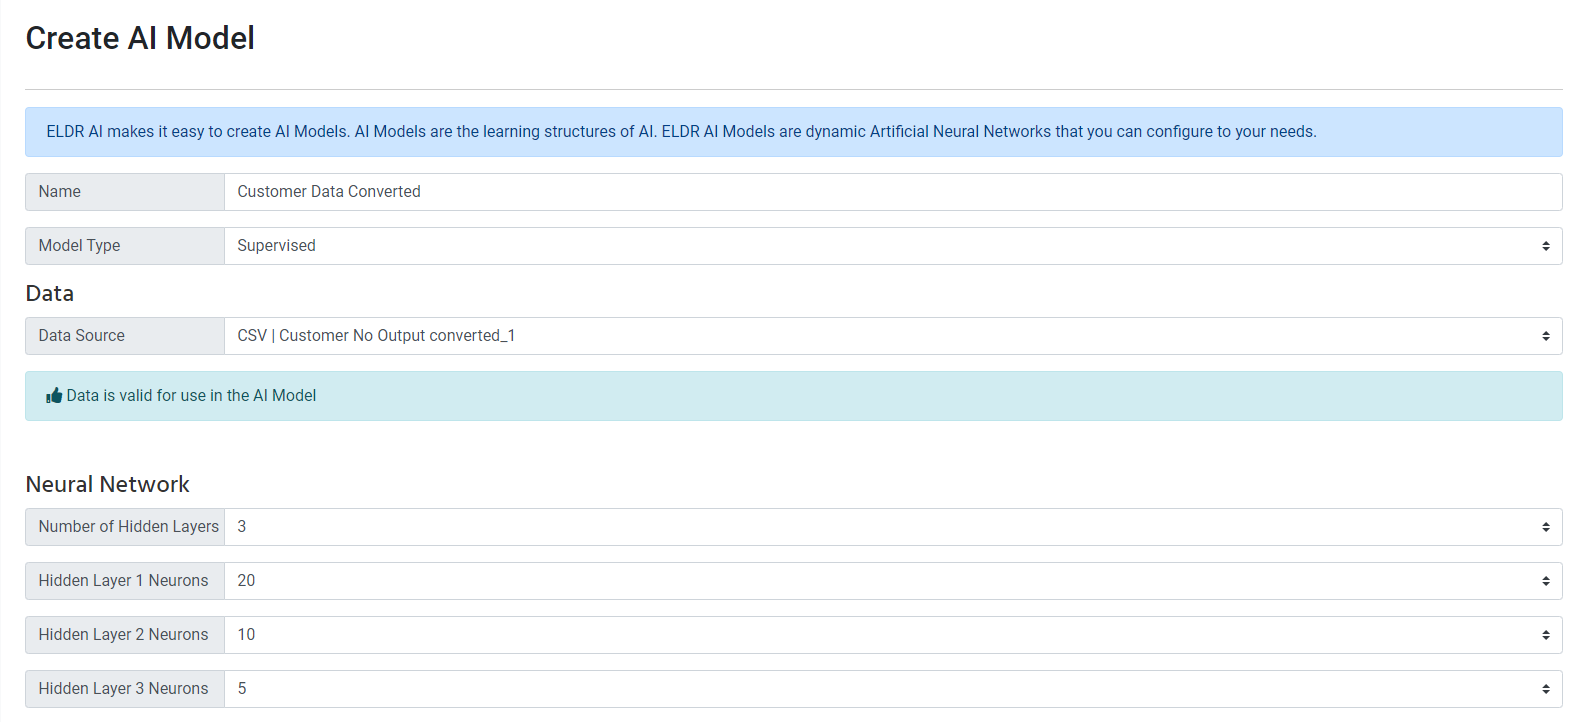Click the Data Source label

(x=82, y=336)
